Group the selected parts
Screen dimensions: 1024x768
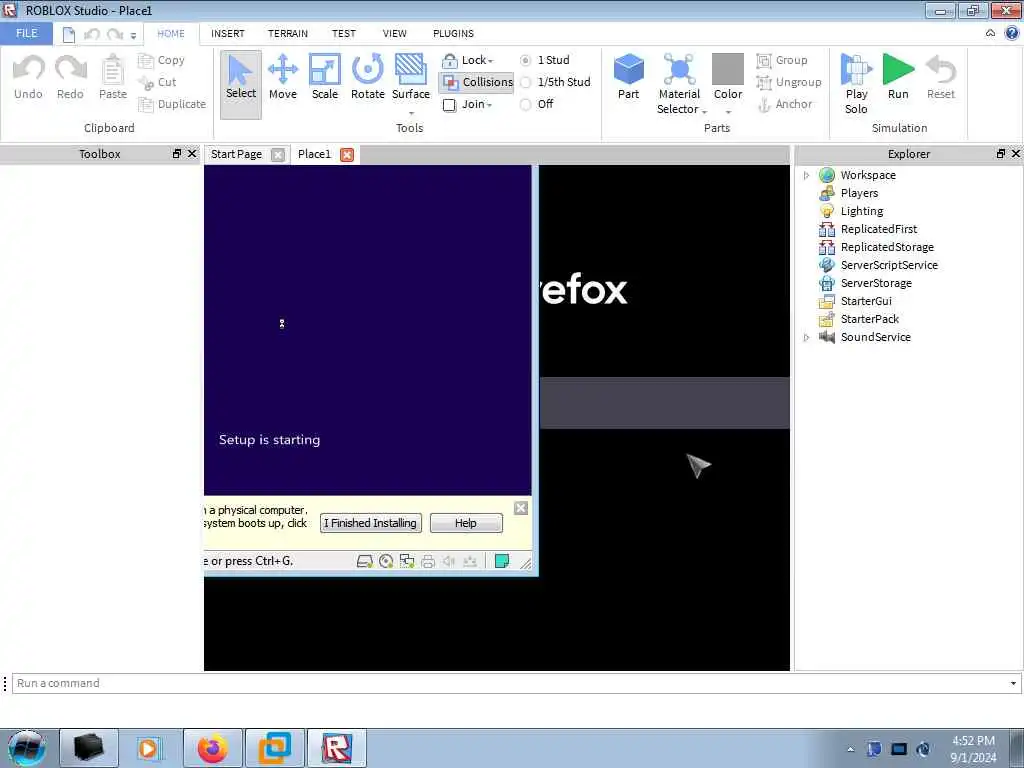click(x=782, y=60)
